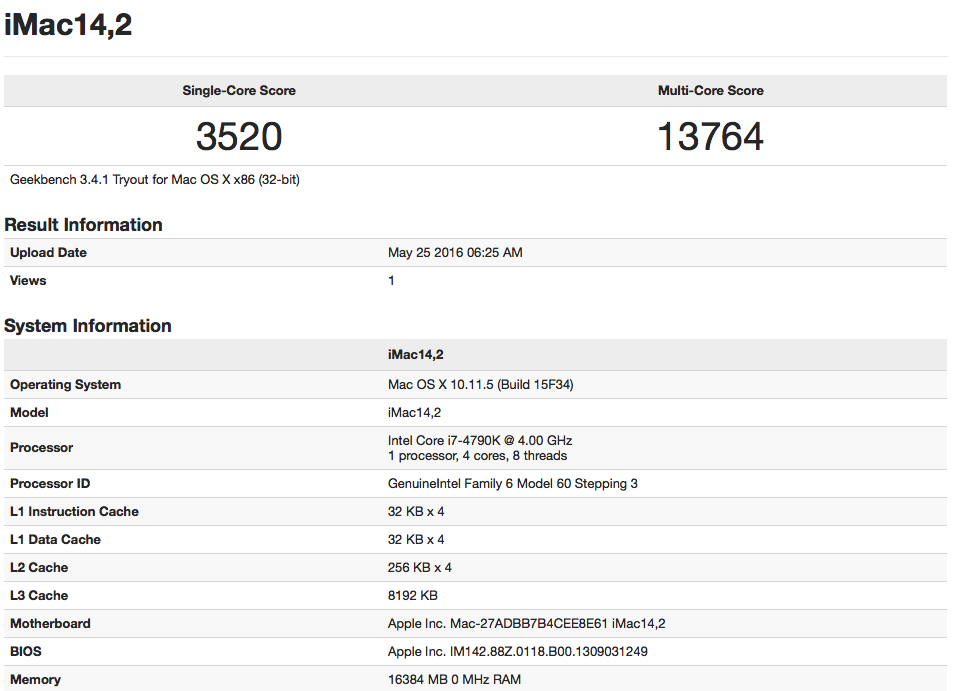Viewport: 954px width, 691px height.
Task: Click the Processor ID label
Action: 50,484
